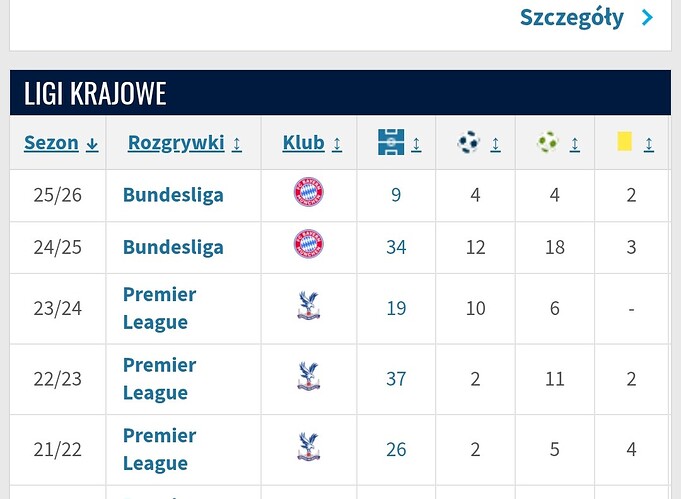This screenshot has width=681, height=499.
Task: Open Bundesliga link for season 24/25
Action: tap(173, 246)
